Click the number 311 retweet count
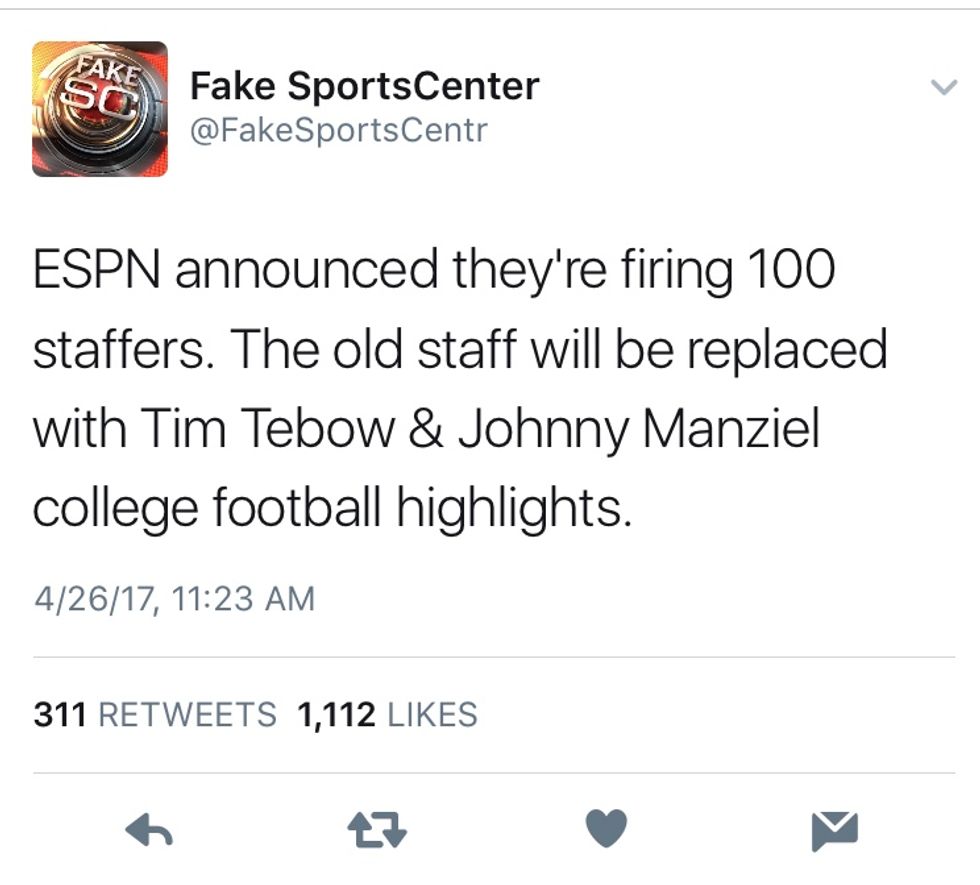Screen dimensions: 980x885 point(62,714)
